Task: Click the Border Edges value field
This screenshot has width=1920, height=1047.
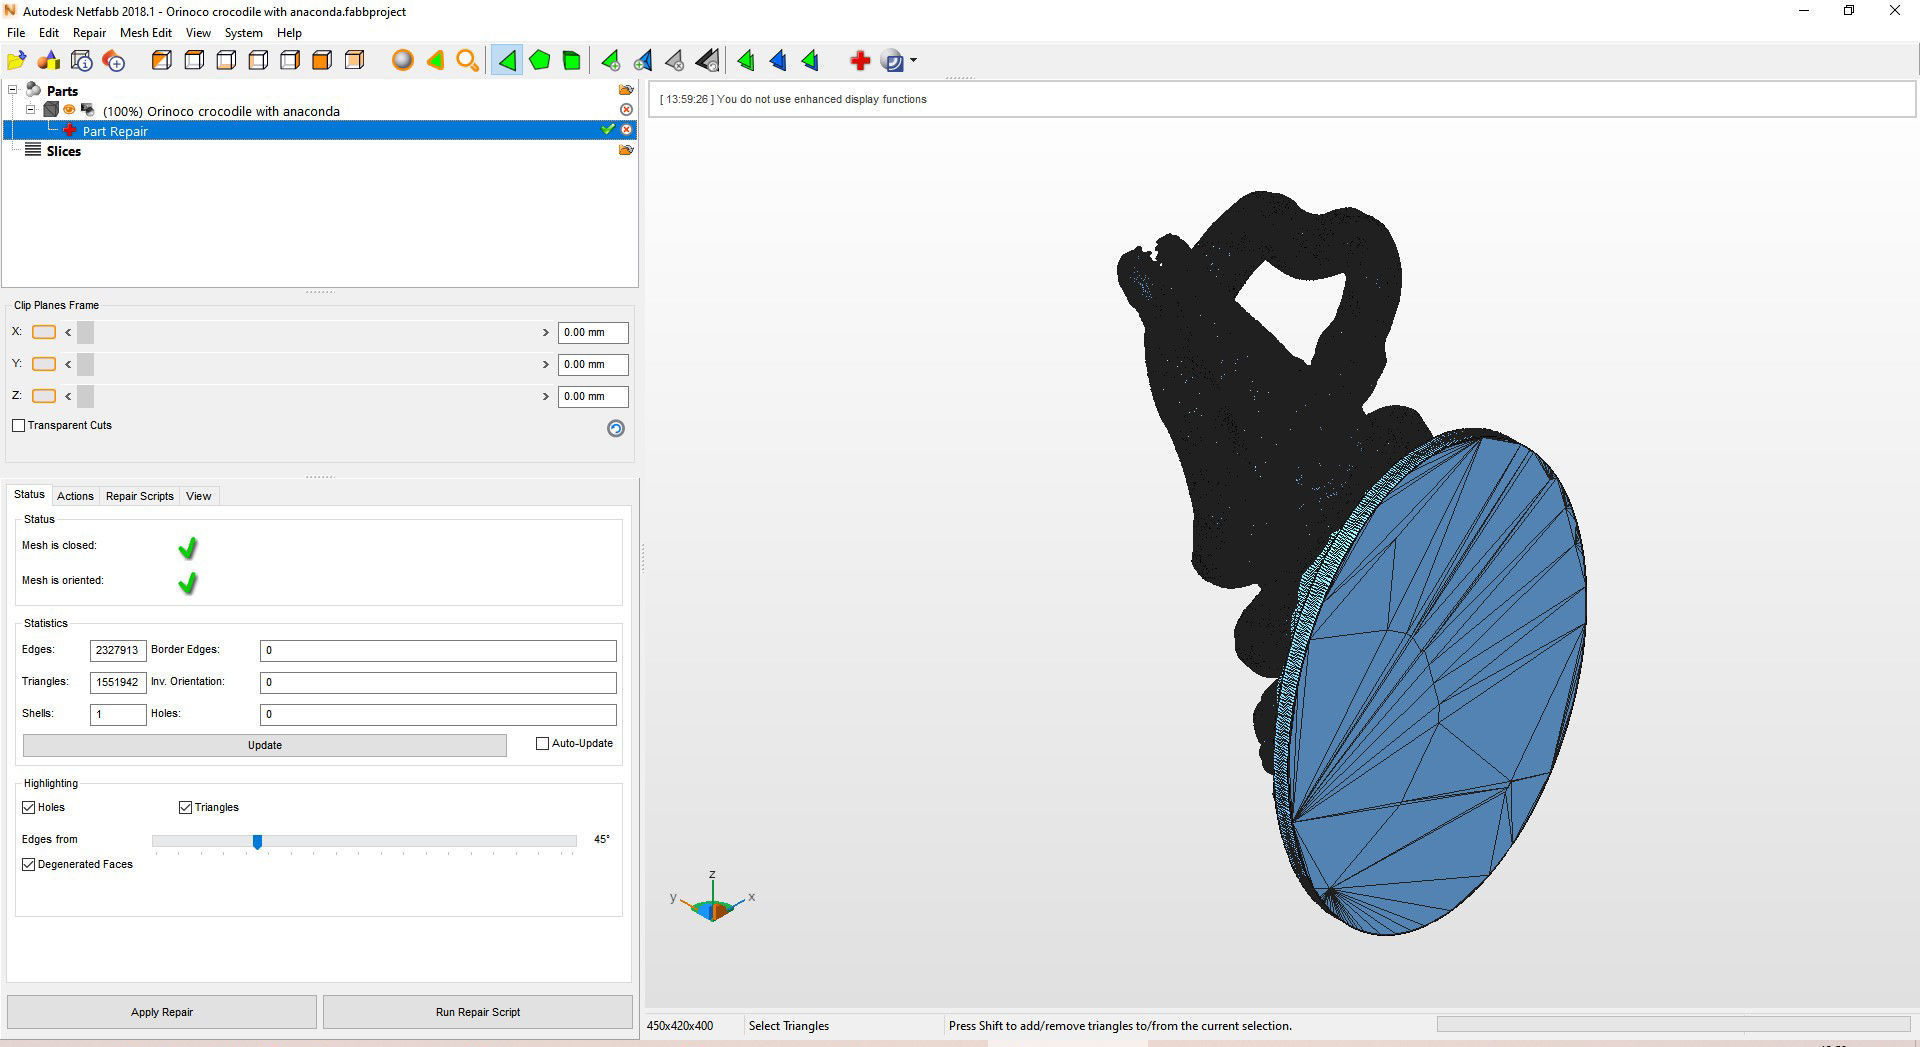Action: tap(438, 650)
